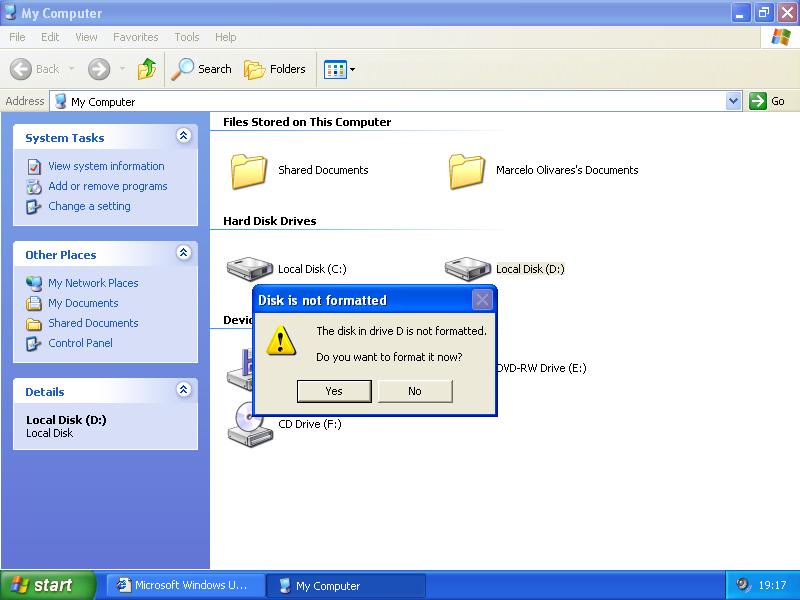Click the Forward arrow toolbar icon

(x=98, y=69)
